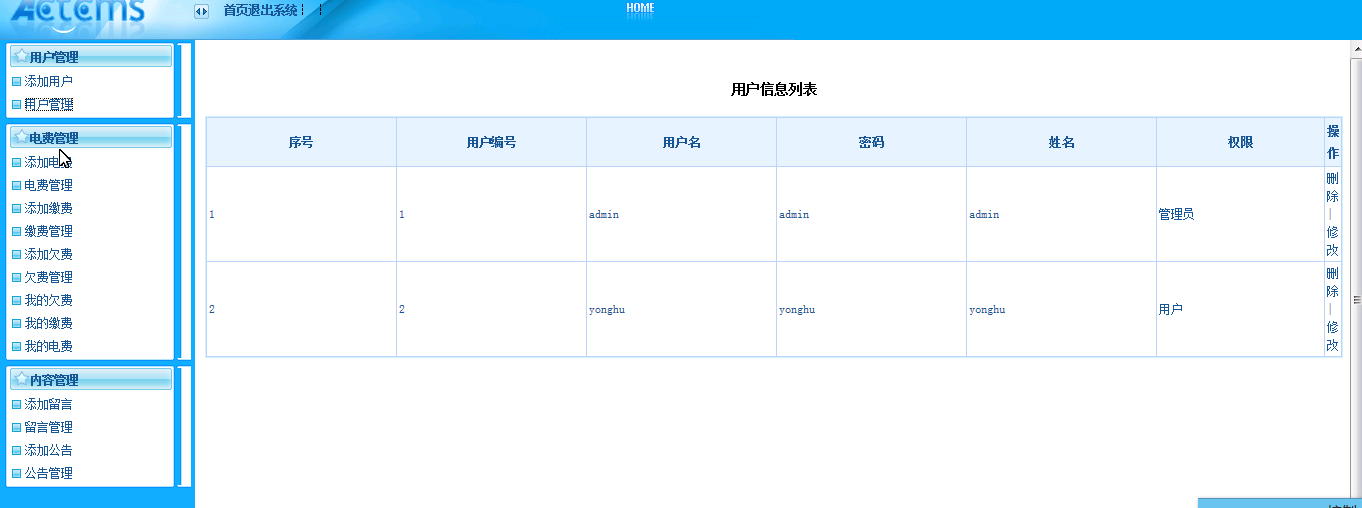Select the admin 姓名 cell
This screenshot has height=508, width=1362.
(x=1061, y=214)
